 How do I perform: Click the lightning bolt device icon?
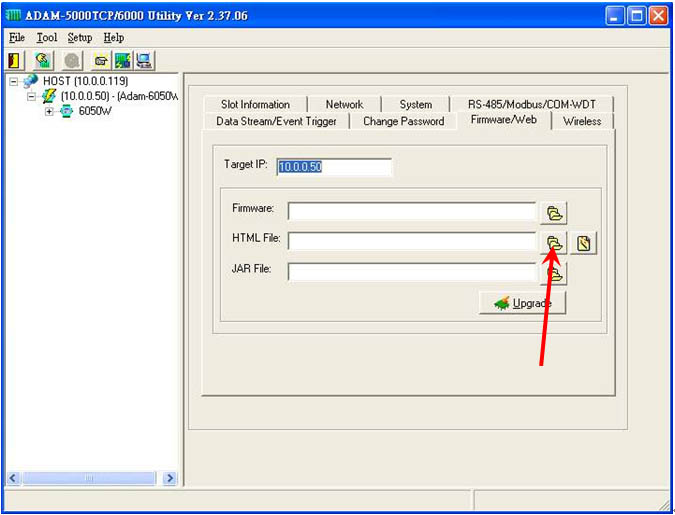click(48, 96)
